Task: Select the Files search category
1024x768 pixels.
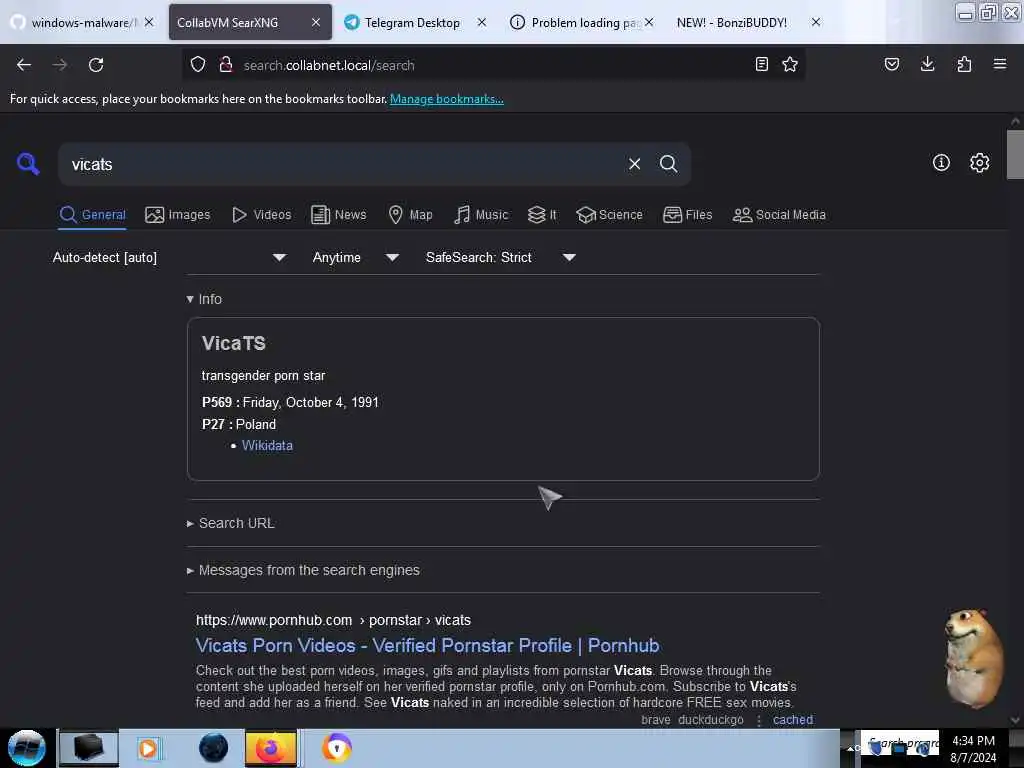Action: click(x=687, y=215)
